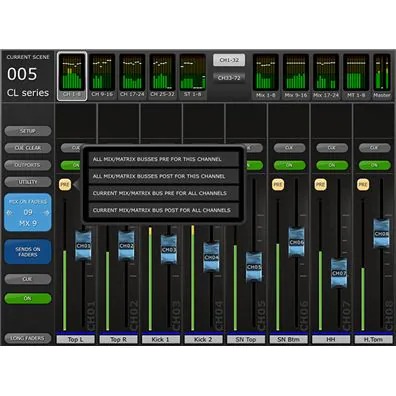
Task: Click the CH05 fader knob
Action: [254, 267]
